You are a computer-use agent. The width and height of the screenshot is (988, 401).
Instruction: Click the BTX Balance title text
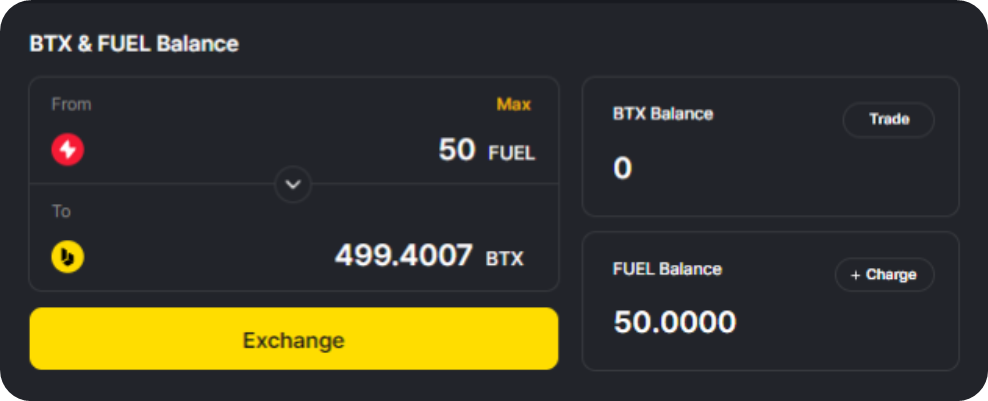tap(663, 113)
